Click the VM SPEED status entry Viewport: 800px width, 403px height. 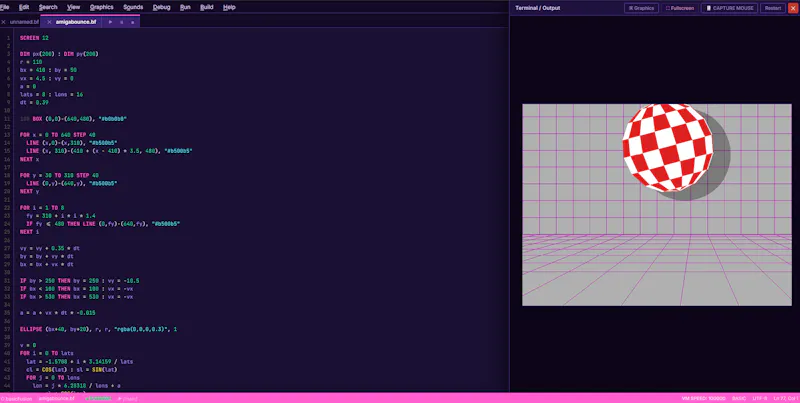click(703, 398)
